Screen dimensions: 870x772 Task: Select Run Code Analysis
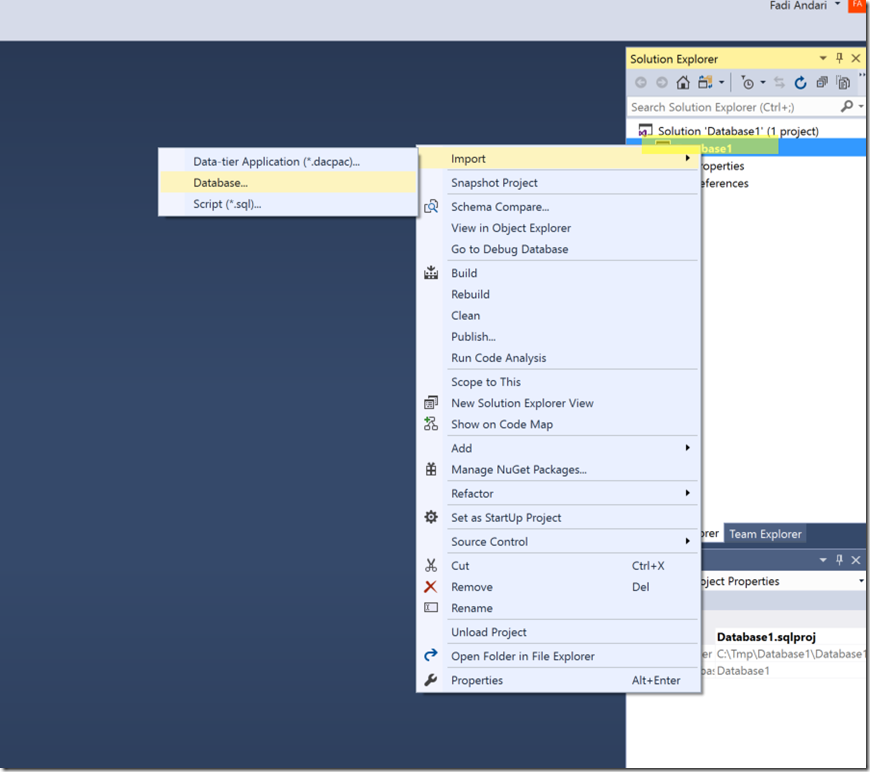click(x=559, y=358)
